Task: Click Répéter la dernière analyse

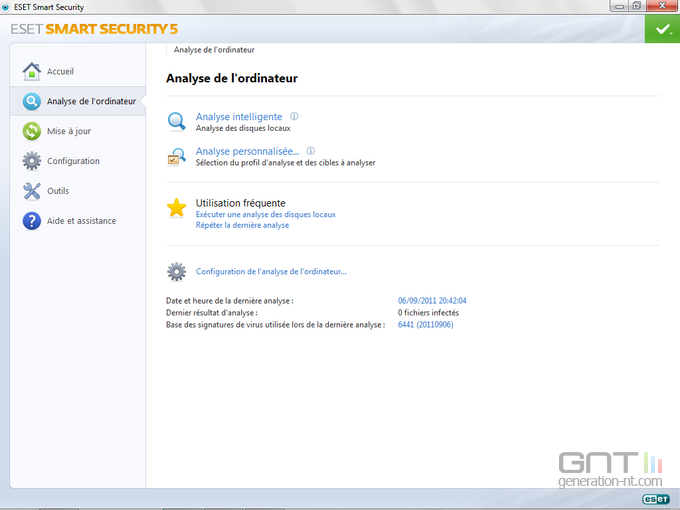Action: click(242, 225)
